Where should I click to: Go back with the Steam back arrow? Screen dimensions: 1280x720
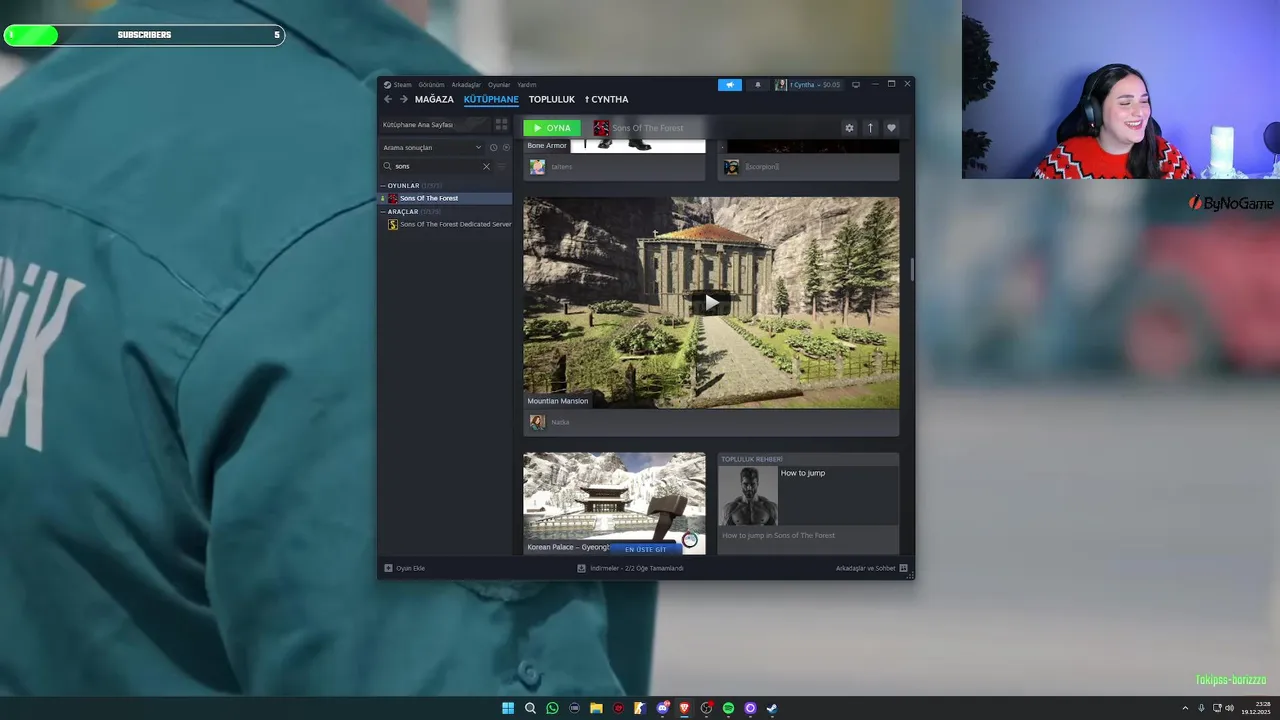(x=388, y=99)
